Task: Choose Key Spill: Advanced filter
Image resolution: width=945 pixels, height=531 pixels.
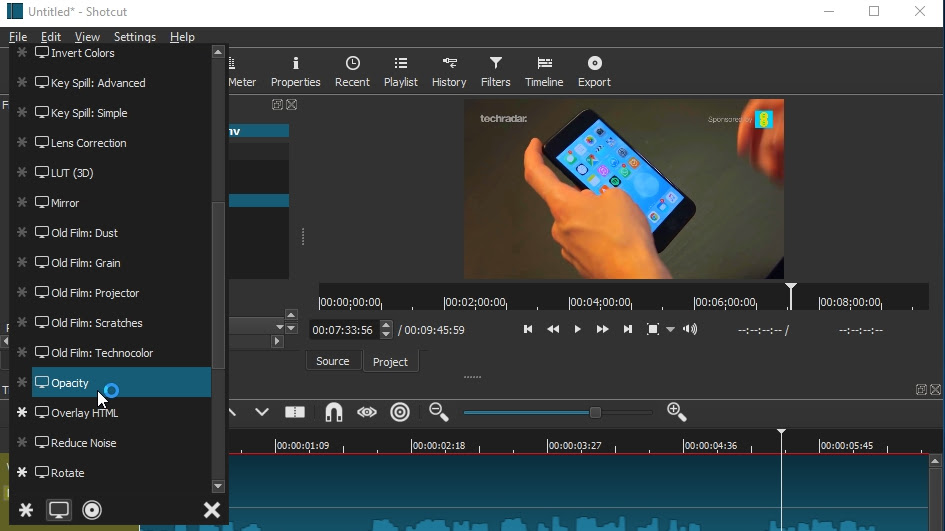Action: [121, 83]
